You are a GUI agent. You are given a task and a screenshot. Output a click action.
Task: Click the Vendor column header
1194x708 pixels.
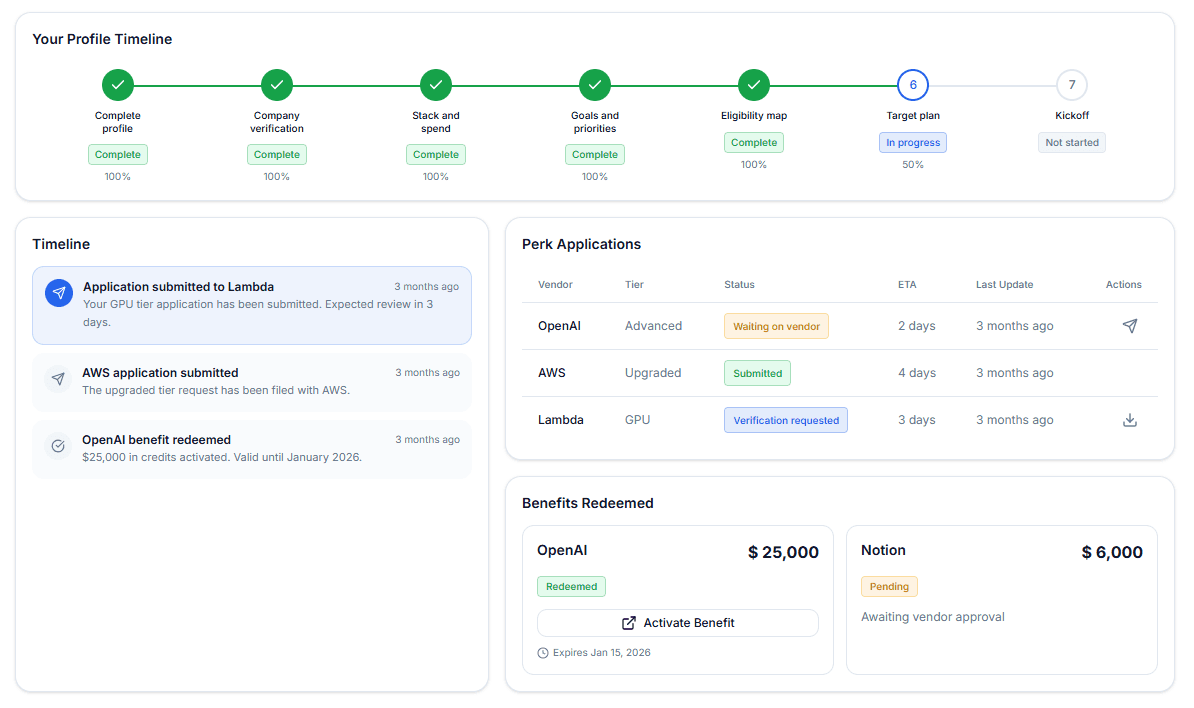[555, 285]
